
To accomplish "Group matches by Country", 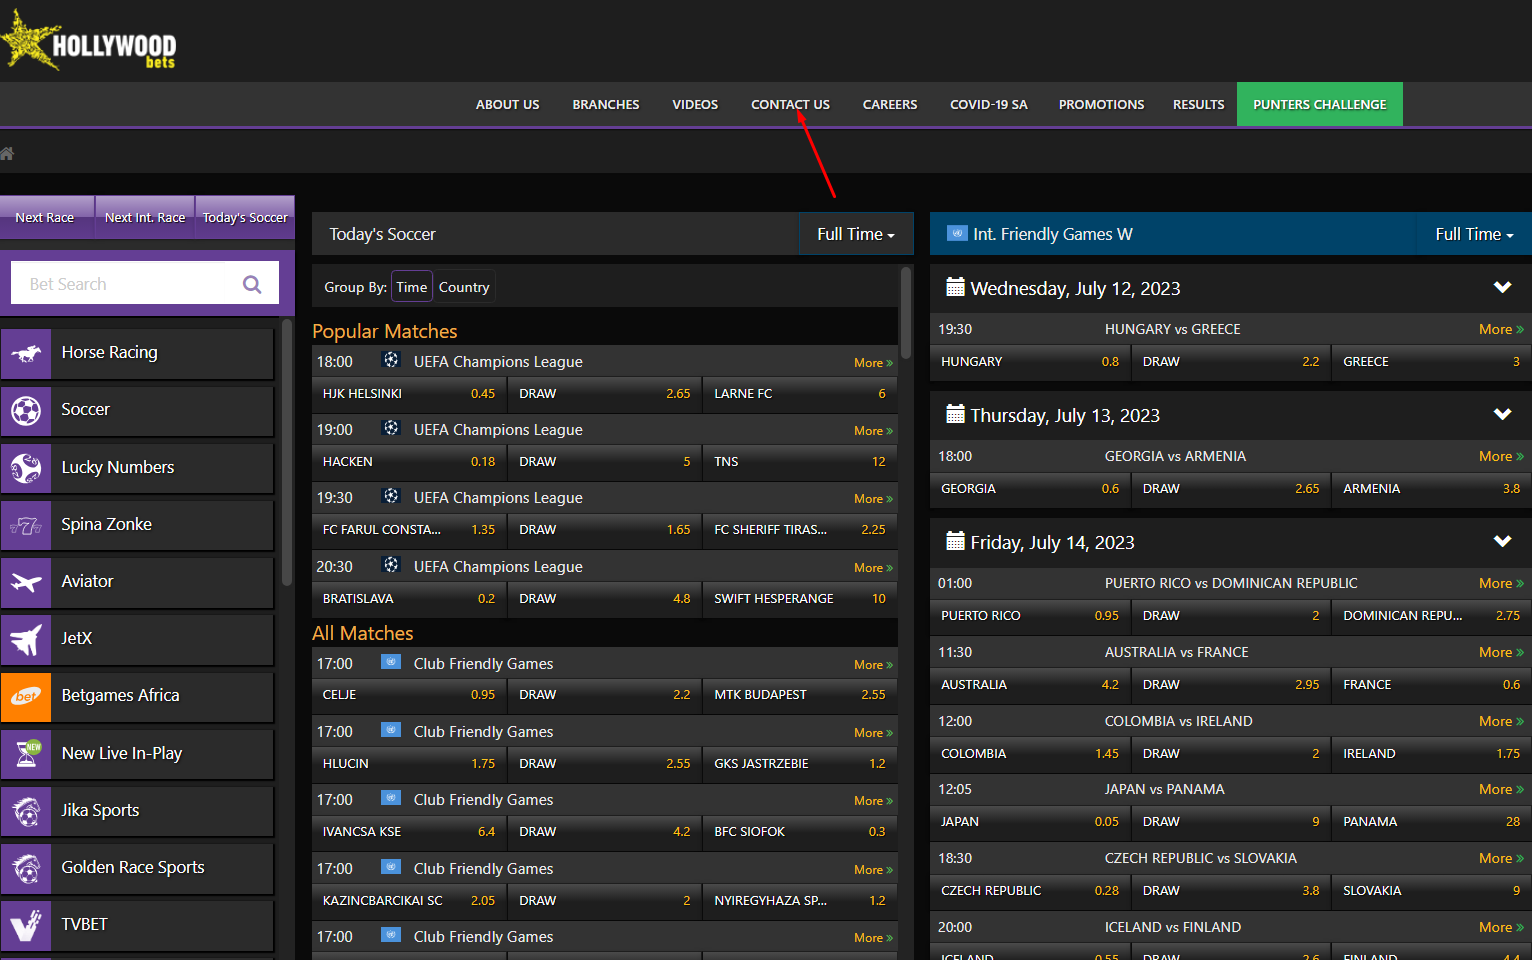I will (x=464, y=287).
